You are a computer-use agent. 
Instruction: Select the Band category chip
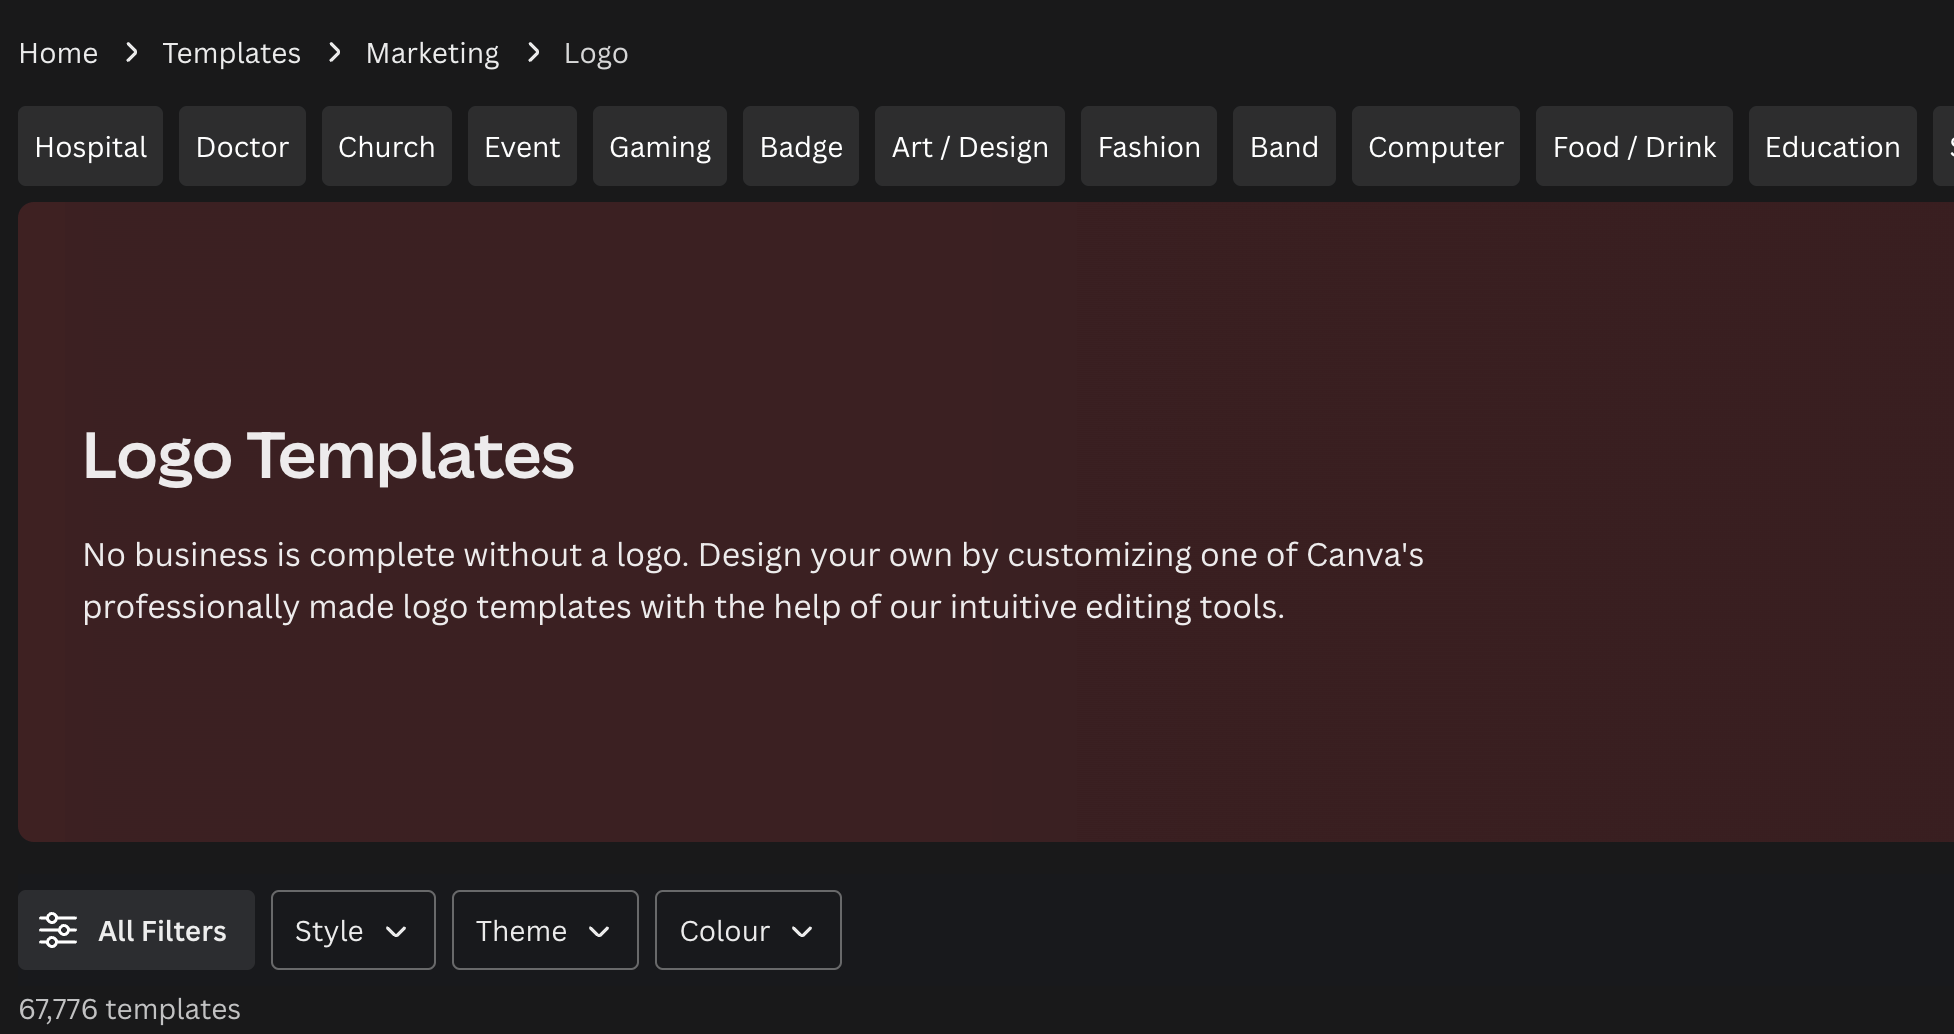pyautogui.click(x=1284, y=146)
